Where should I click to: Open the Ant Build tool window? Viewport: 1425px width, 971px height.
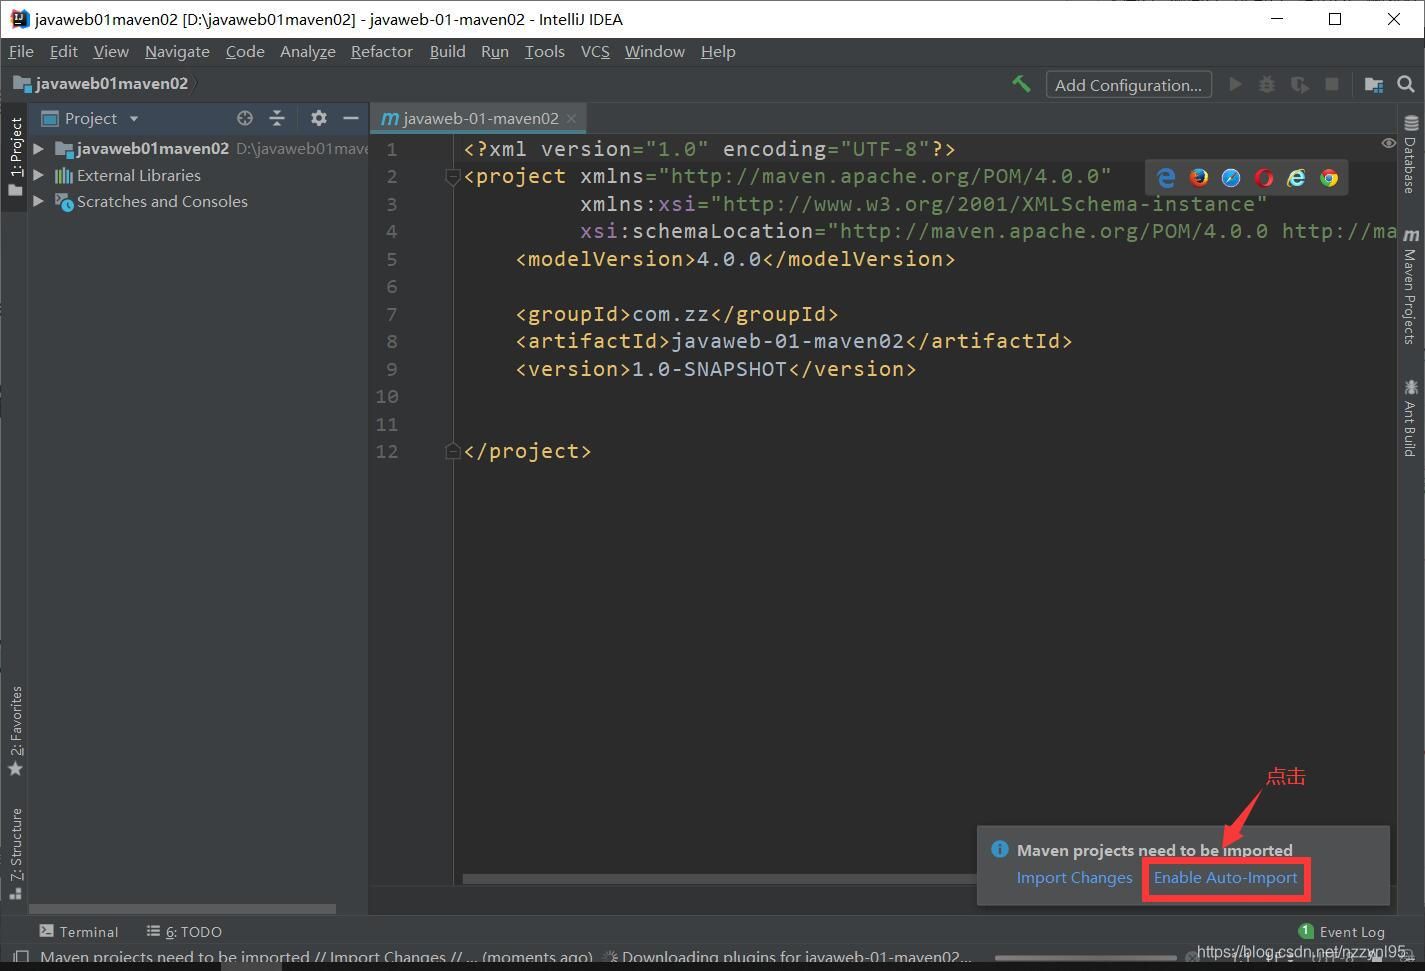[x=1410, y=417]
